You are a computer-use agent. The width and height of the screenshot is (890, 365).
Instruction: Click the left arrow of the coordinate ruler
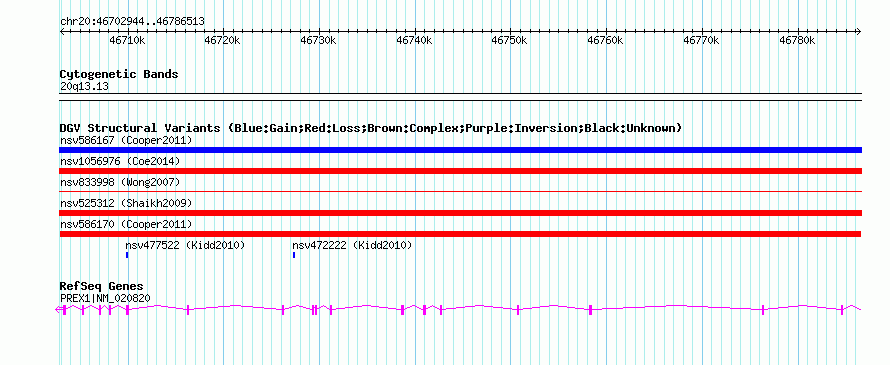(x=62, y=31)
